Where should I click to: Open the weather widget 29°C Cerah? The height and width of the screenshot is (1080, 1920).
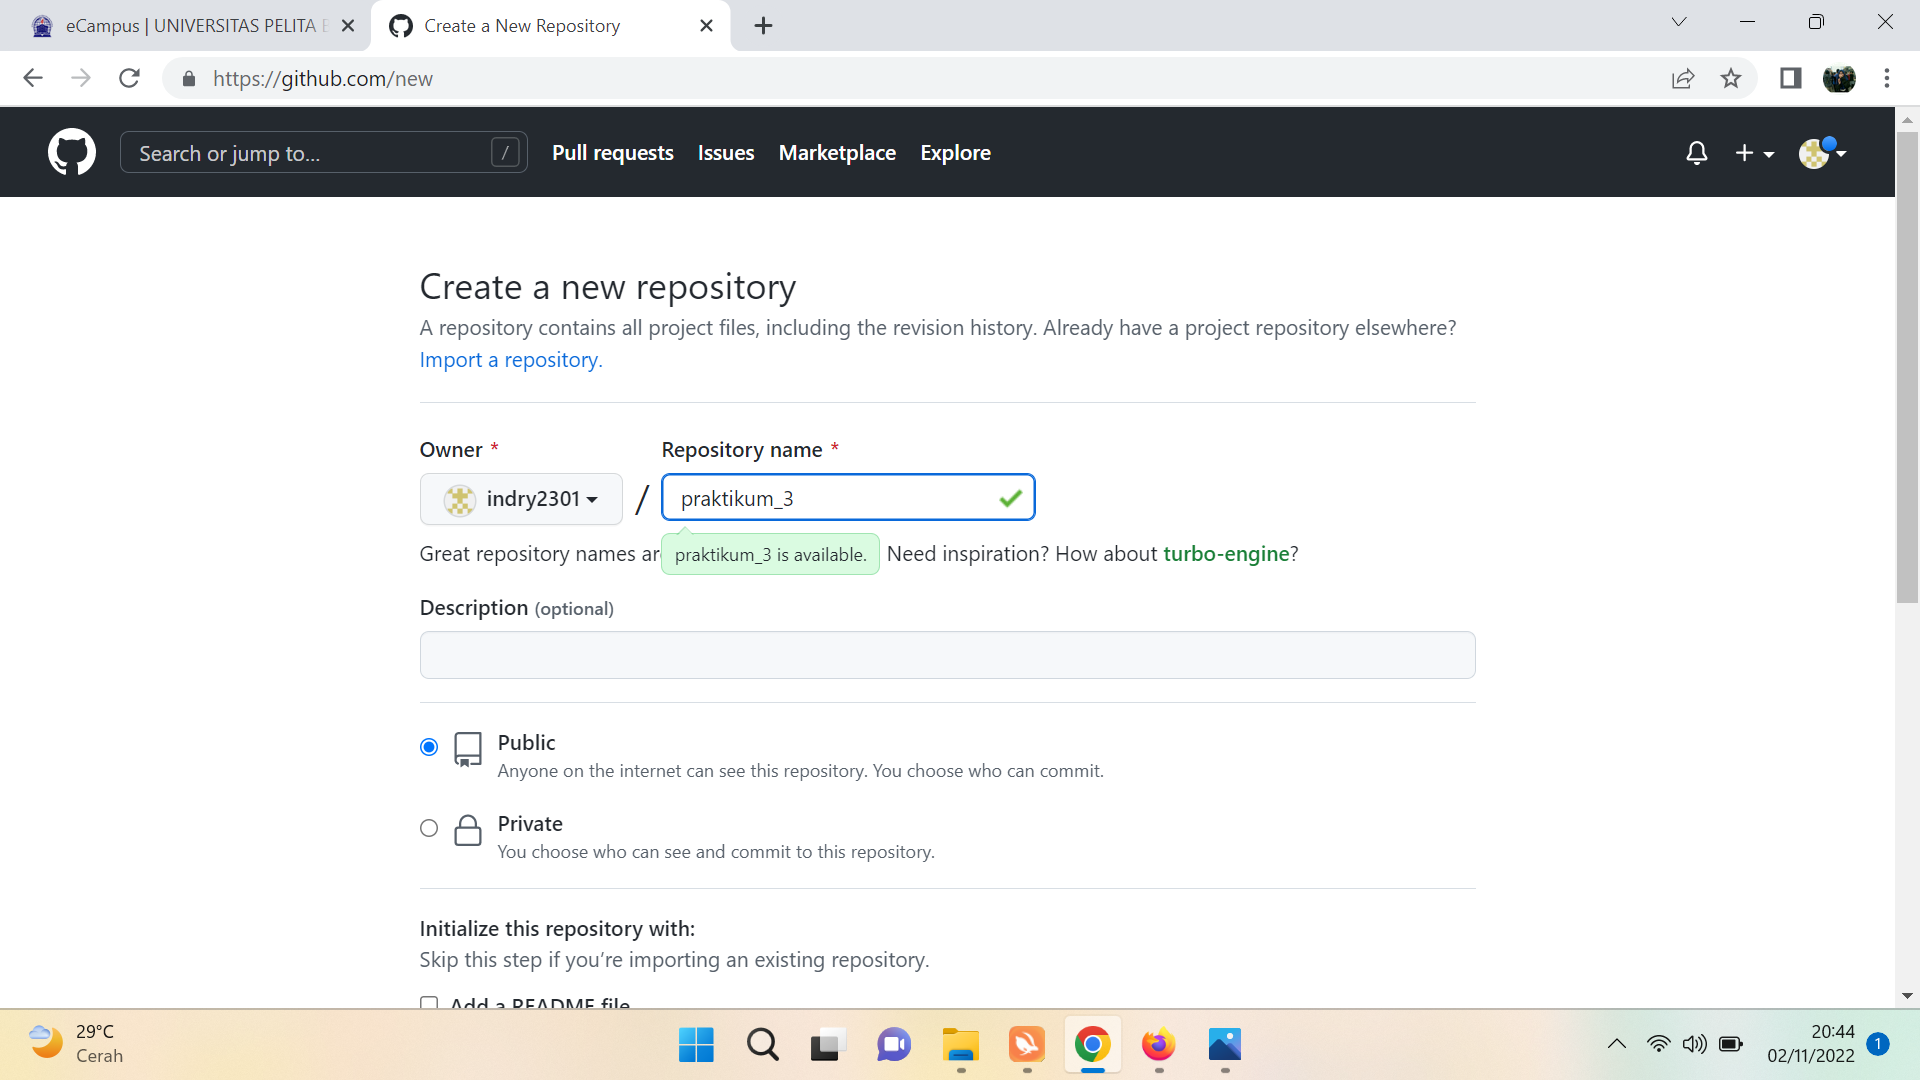(76, 1044)
